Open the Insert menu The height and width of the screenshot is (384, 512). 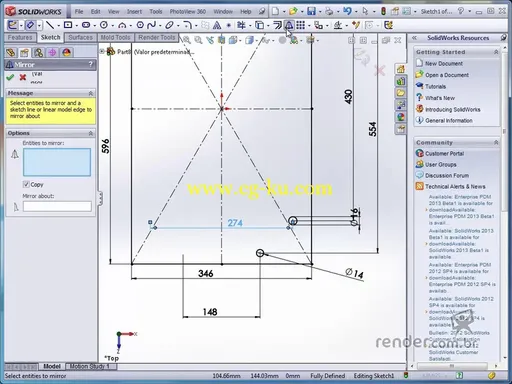[134, 11]
